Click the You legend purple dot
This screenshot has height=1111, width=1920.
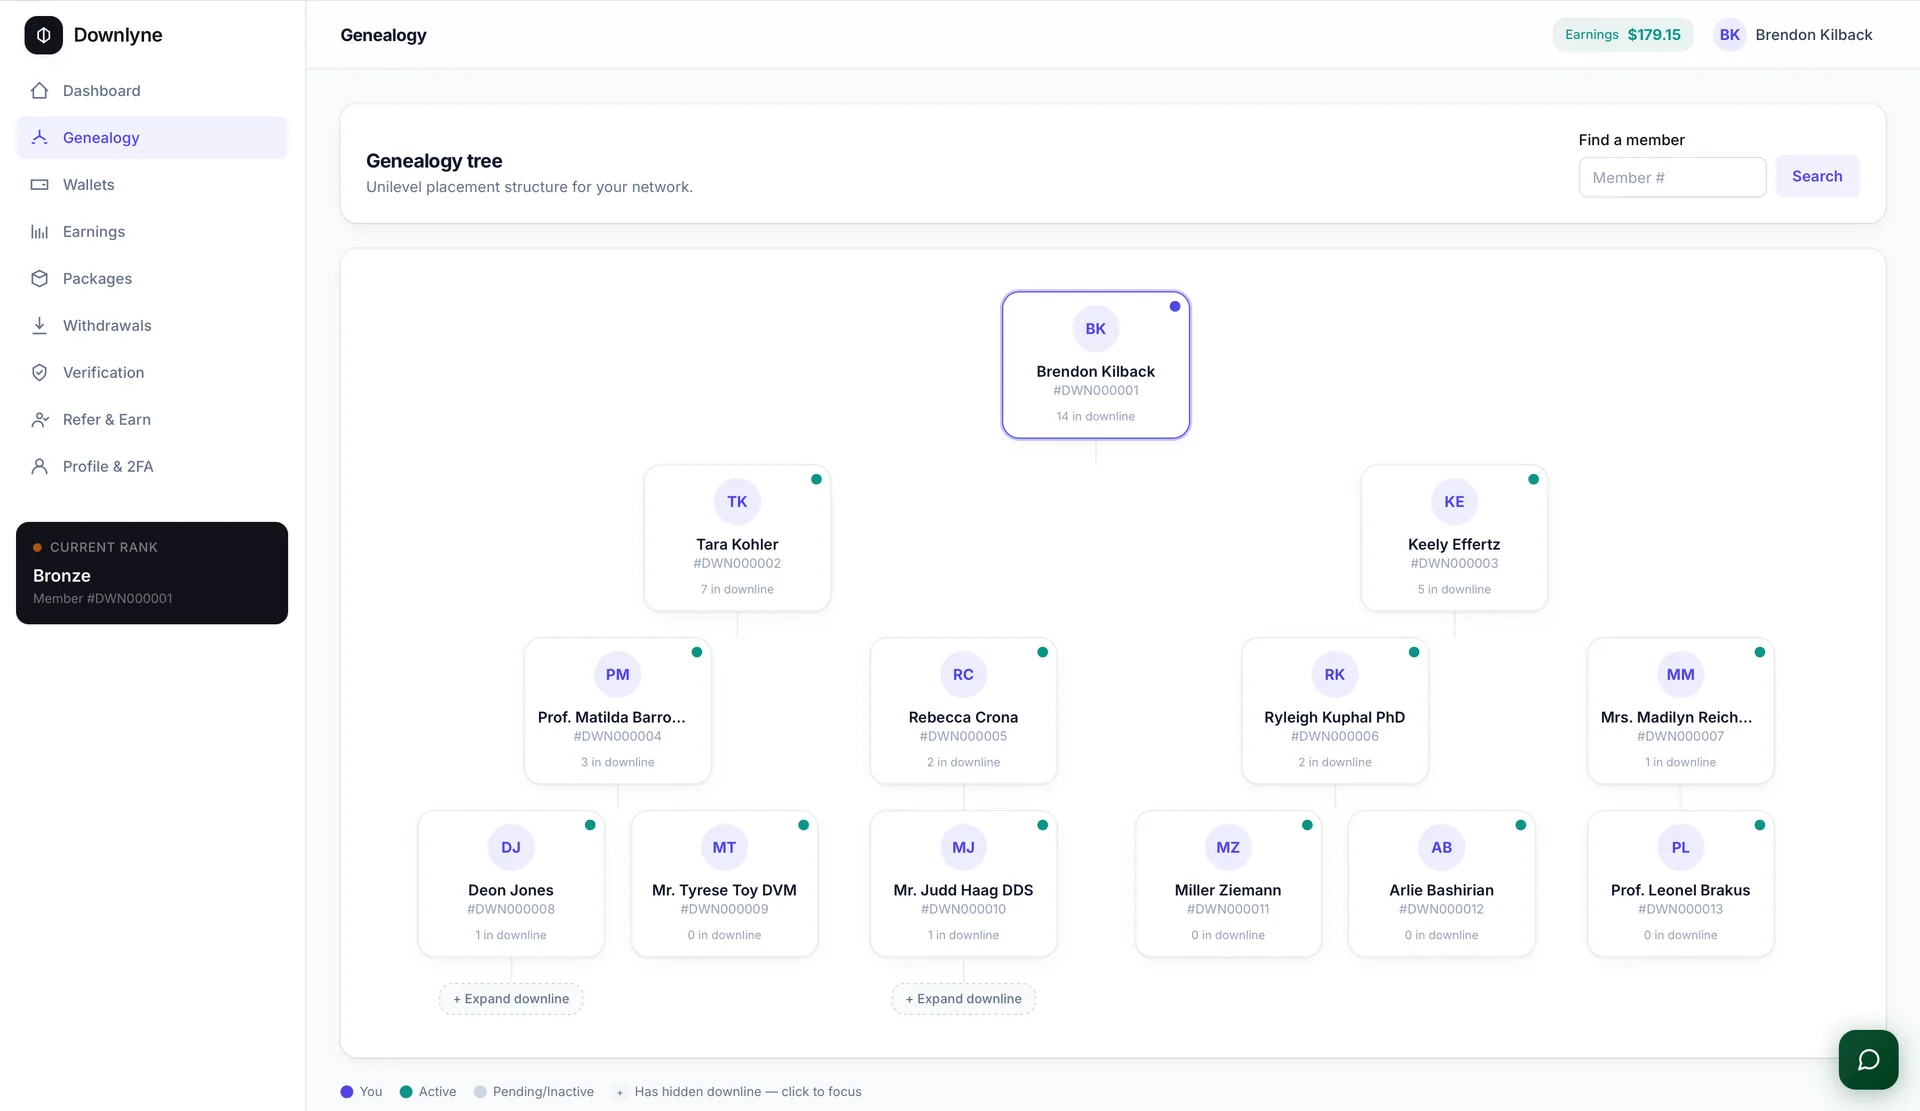pyautogui.click(x=347, y=1092)
